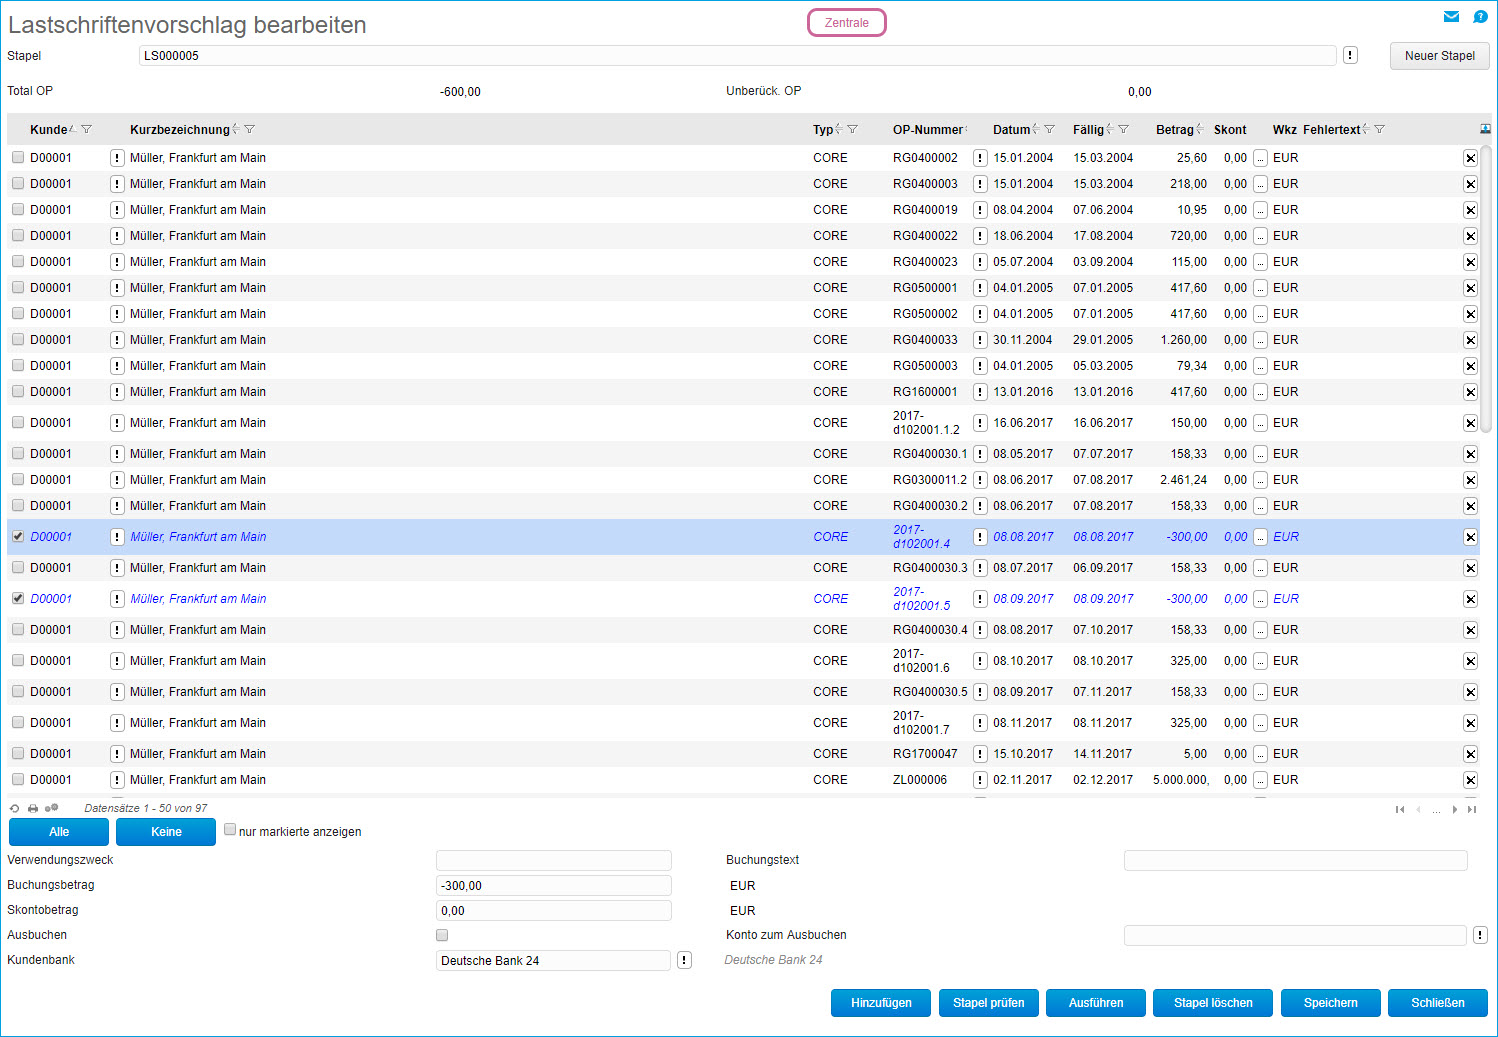This screenshot has width=1498, height=1037.
Task: Click the help question mark icon
Action: (1480, 17)
